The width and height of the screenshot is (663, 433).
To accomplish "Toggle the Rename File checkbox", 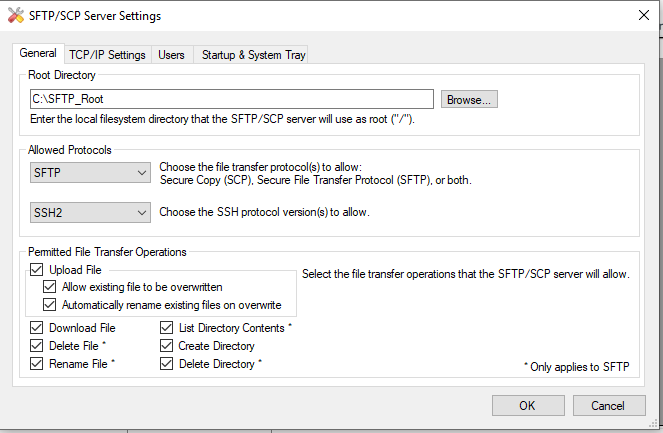I will pyautogui.click(x=38, y=364).
